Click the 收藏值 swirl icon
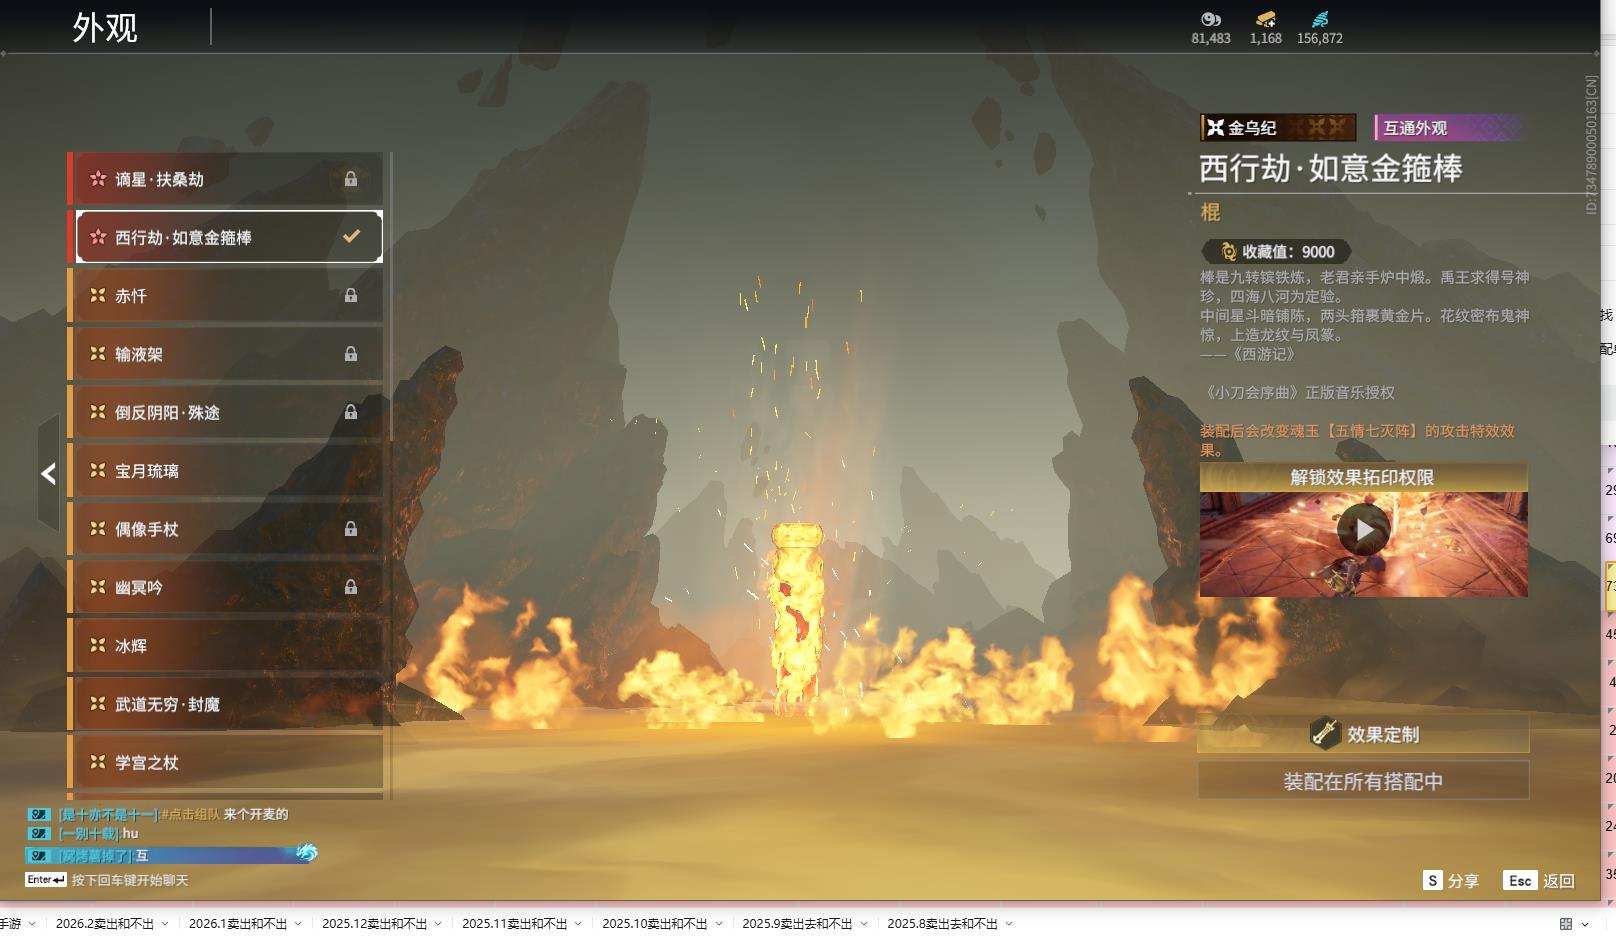This screenshot has width=1616, height=939. click(x=1229, y=252)
